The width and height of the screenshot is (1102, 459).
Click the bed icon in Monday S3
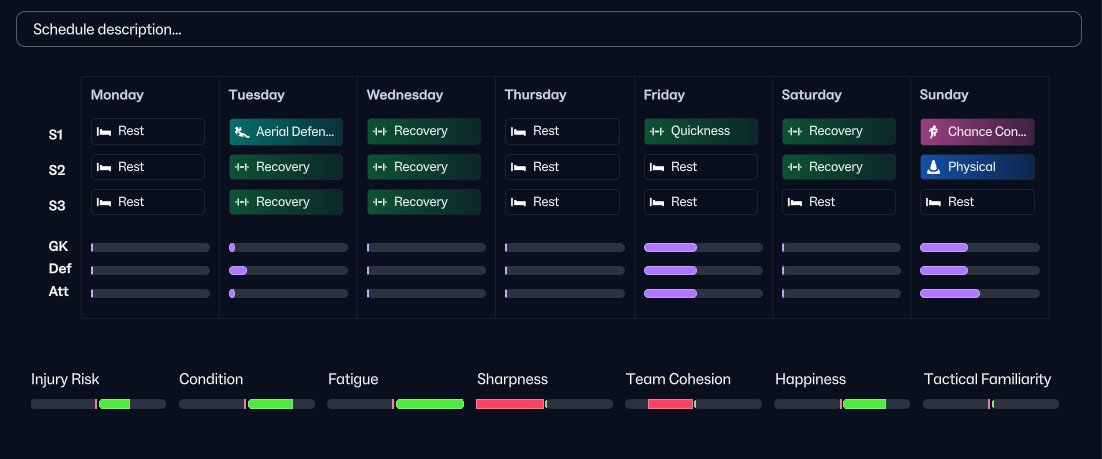click(x=104, y=202)
